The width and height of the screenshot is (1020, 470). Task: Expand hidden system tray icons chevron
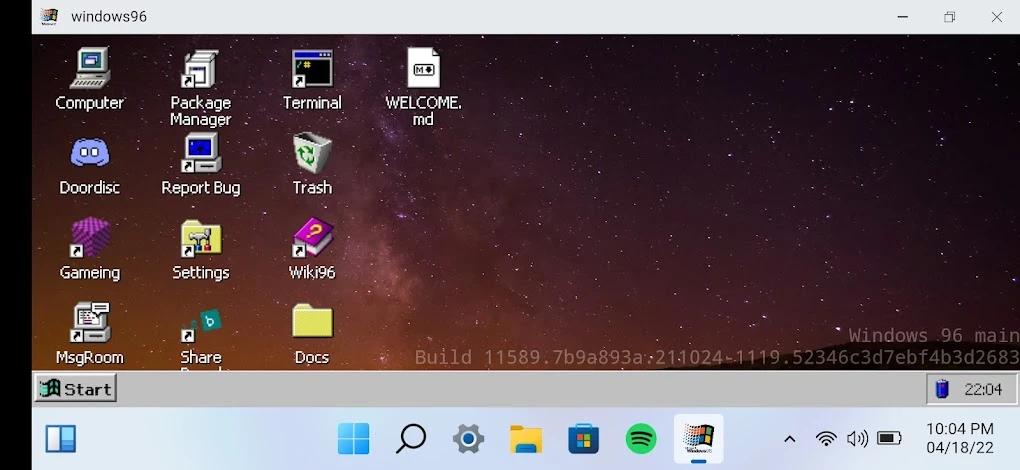coord(789,439)
